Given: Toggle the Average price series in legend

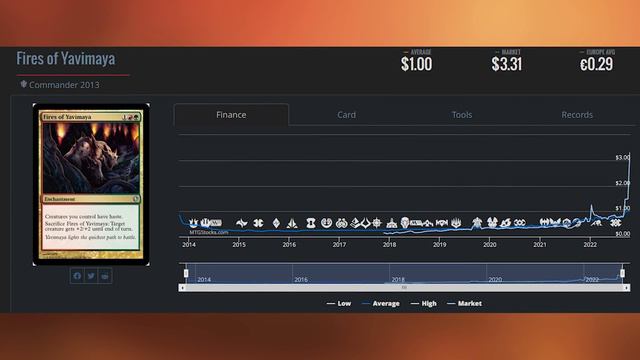Looking at the screenshot, I should tap(381, 303).
